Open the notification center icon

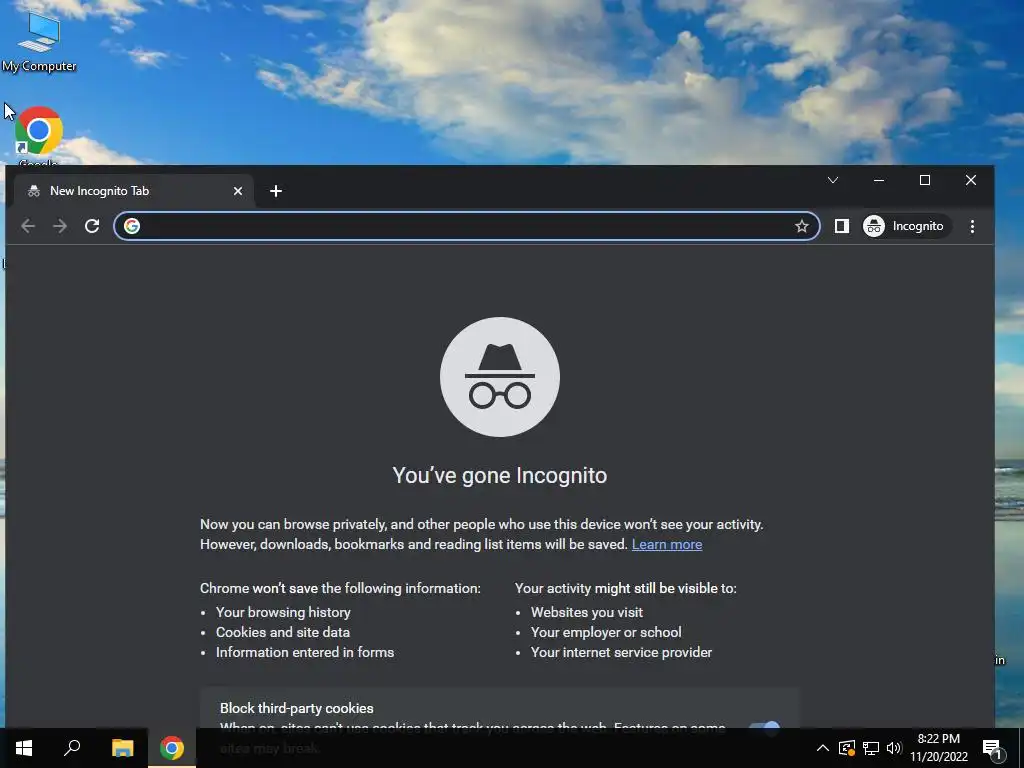pyautogui.click(x=992, y=748)
